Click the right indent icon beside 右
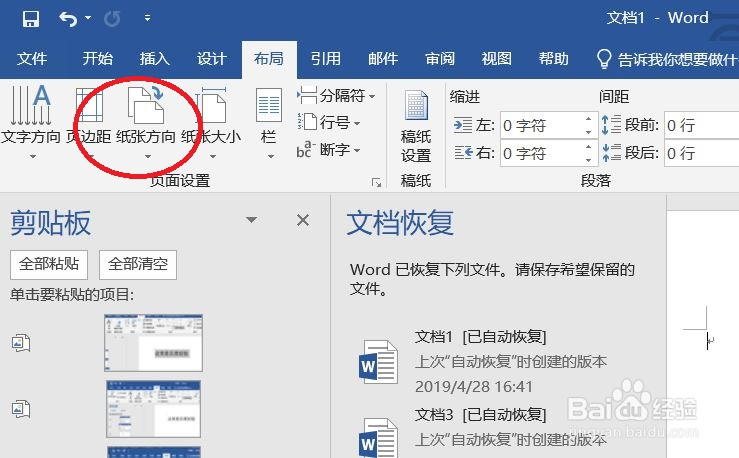This screenshot has height=458, width=739. coord(463,153)
